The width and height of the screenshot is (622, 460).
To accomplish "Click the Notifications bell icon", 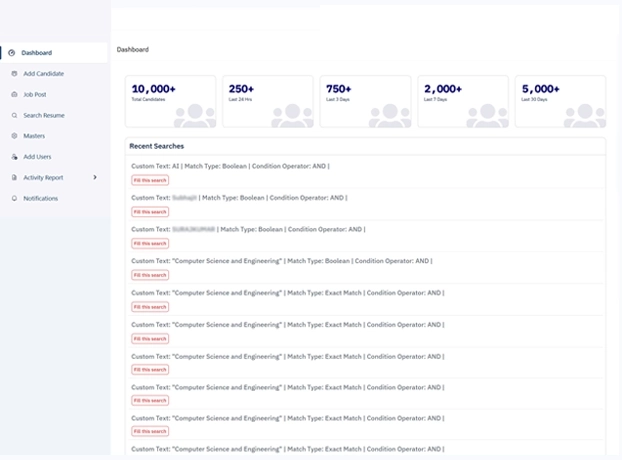I will click(14, 198).
